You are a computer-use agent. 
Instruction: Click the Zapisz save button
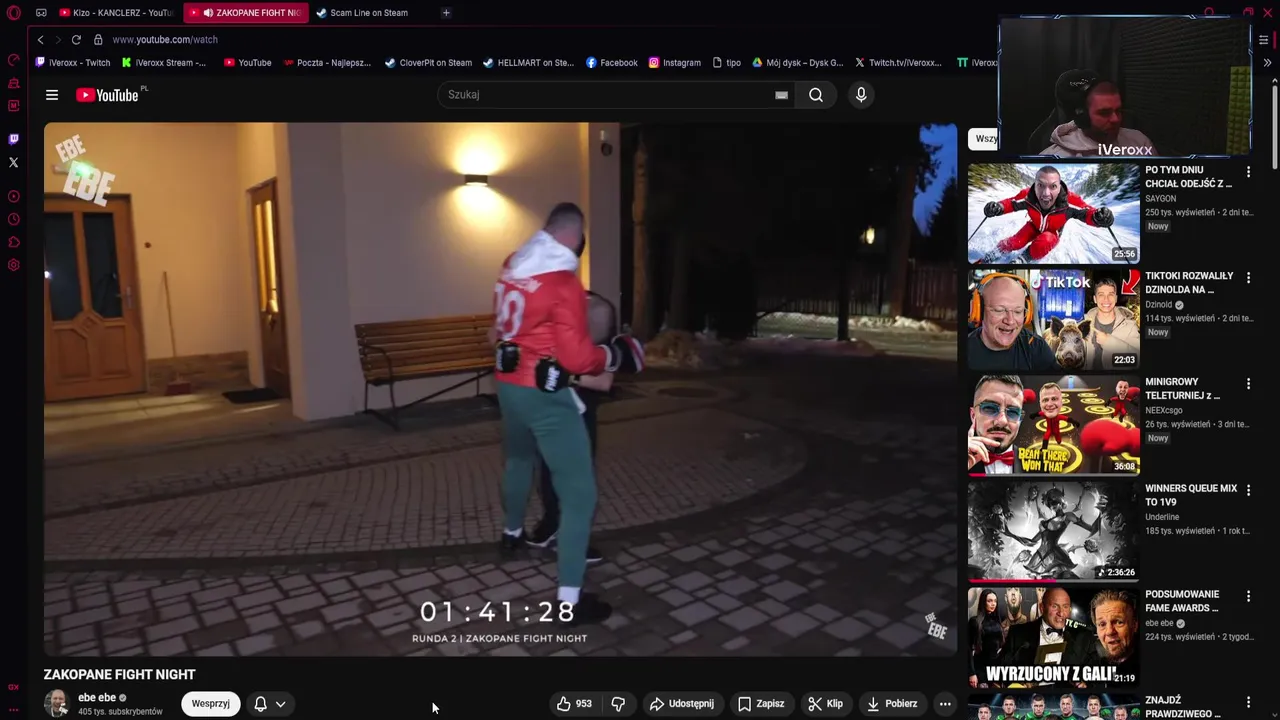coord(761,704)
